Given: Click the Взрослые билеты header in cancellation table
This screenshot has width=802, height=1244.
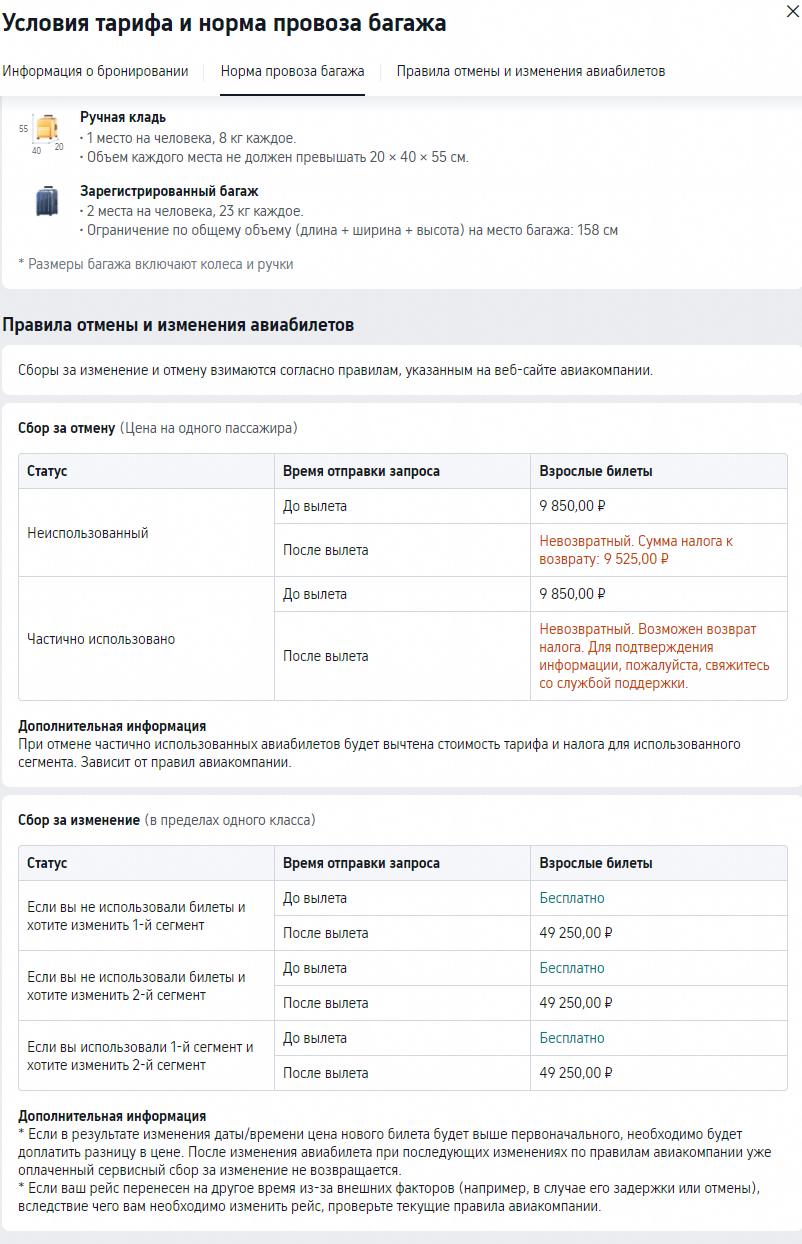Looking at the screenshot, I should (596, 471).
